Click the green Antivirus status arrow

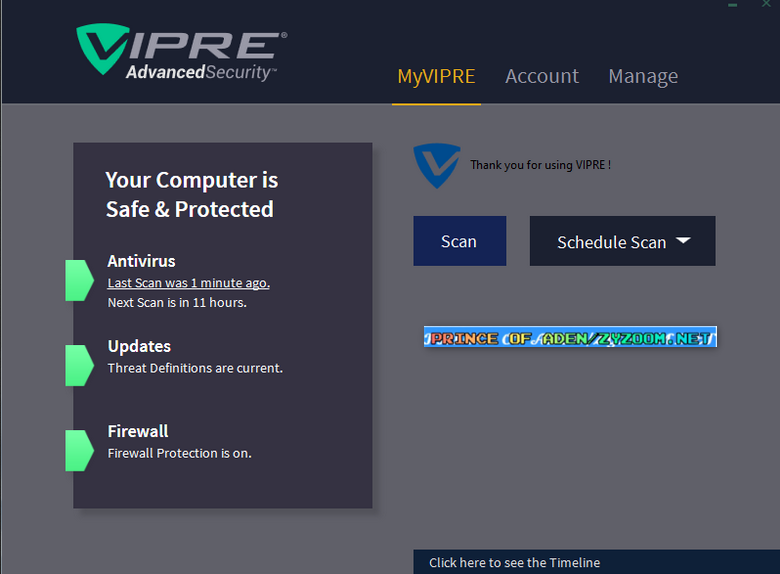click(x=80, y=281)
